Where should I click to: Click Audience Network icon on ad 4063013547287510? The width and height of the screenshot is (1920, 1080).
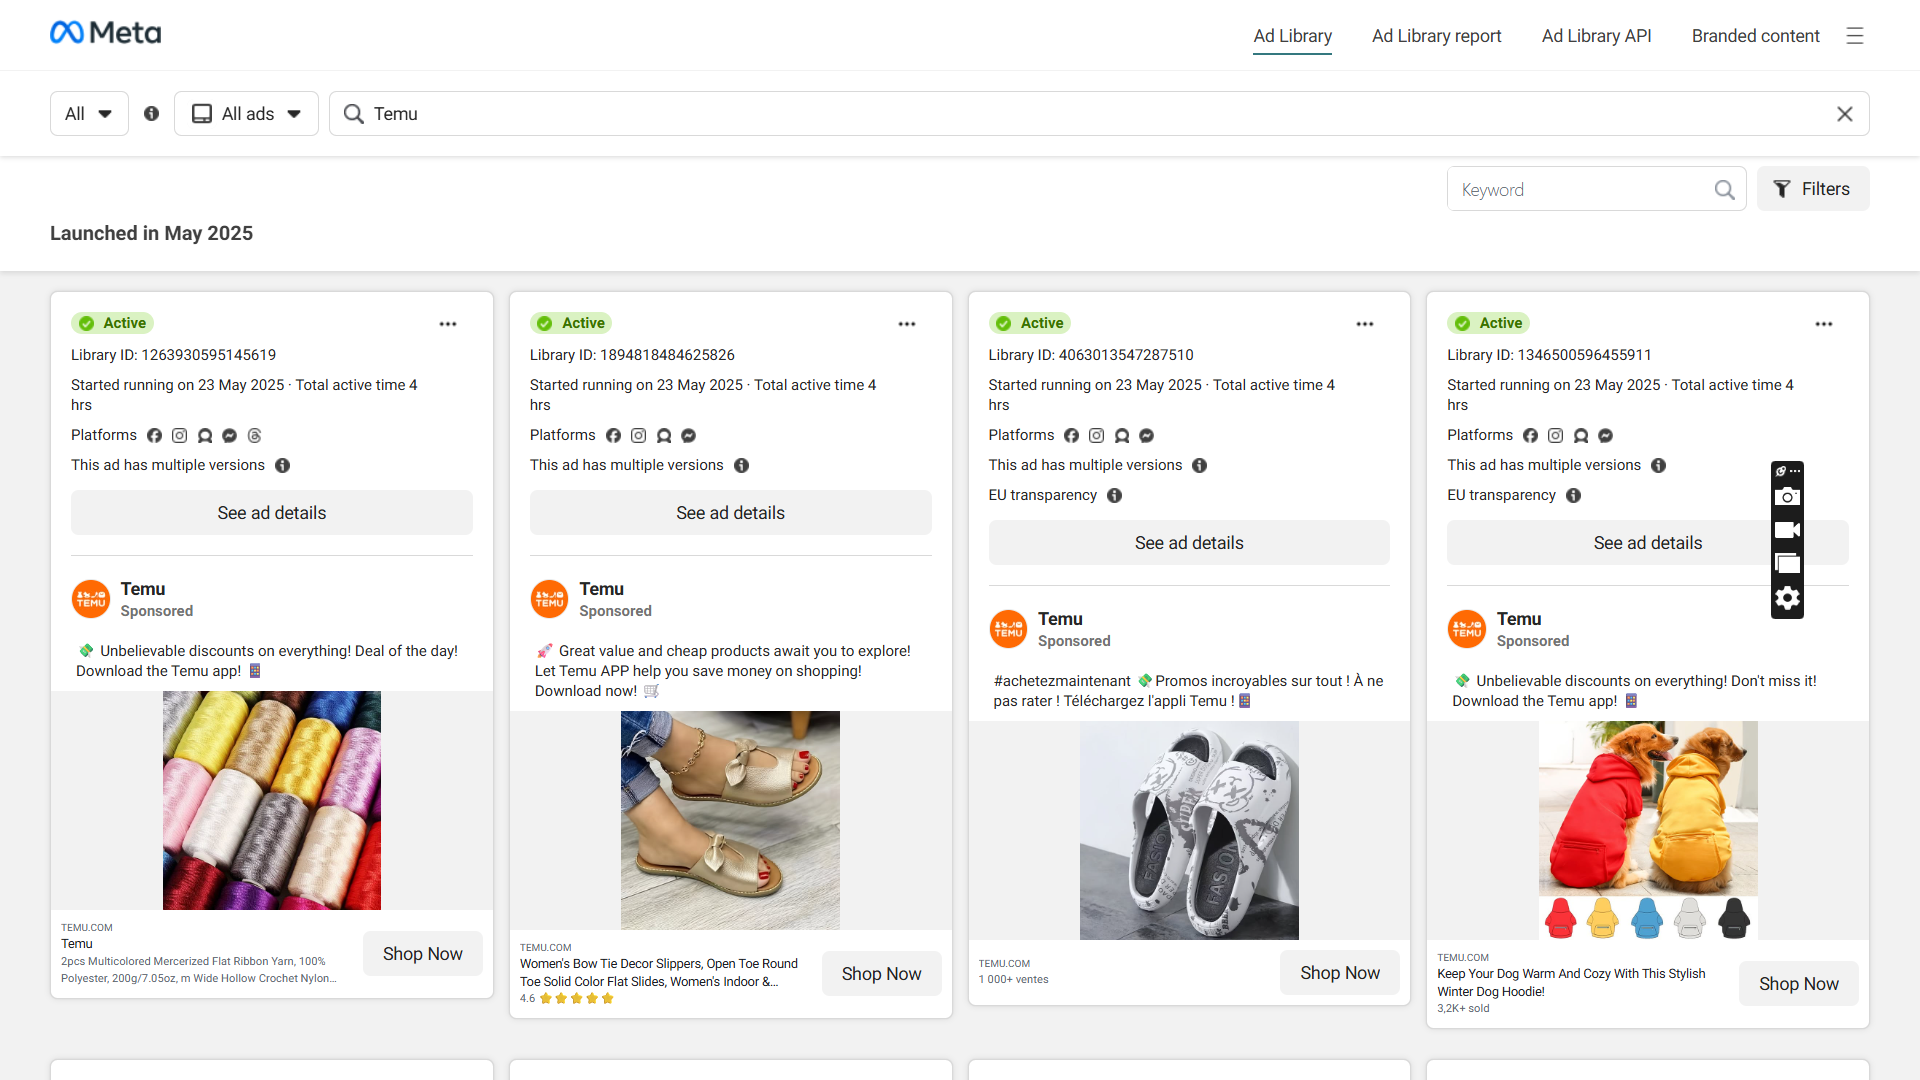(1122, 436)
